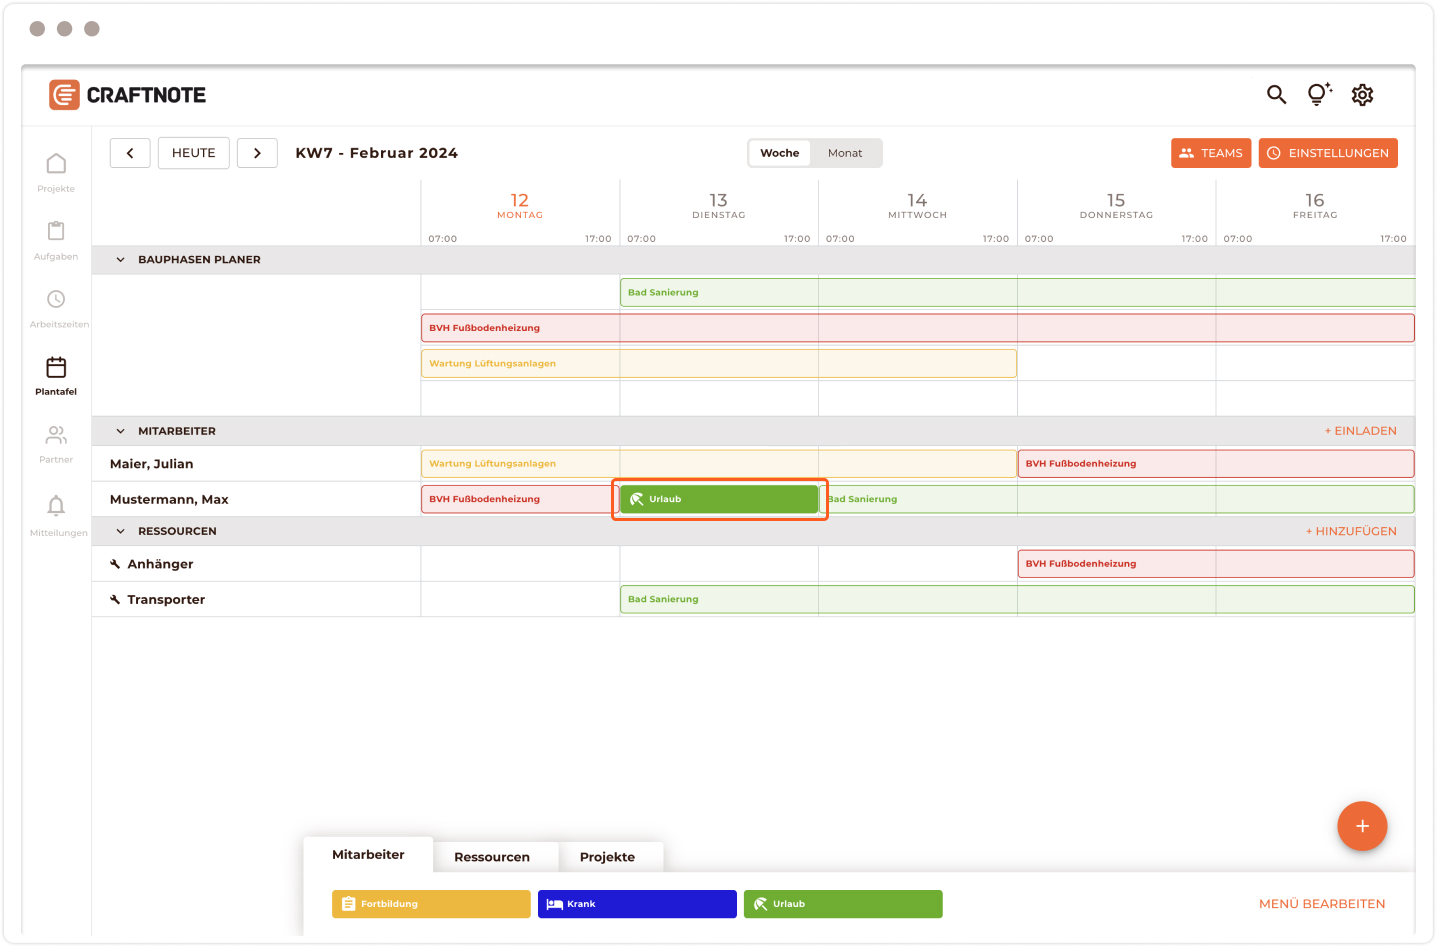The width and height of the screenshot is (1437, 947).
Task: Click Urlaub entry for Max Mustermann
Action: (x=719, y=499)
